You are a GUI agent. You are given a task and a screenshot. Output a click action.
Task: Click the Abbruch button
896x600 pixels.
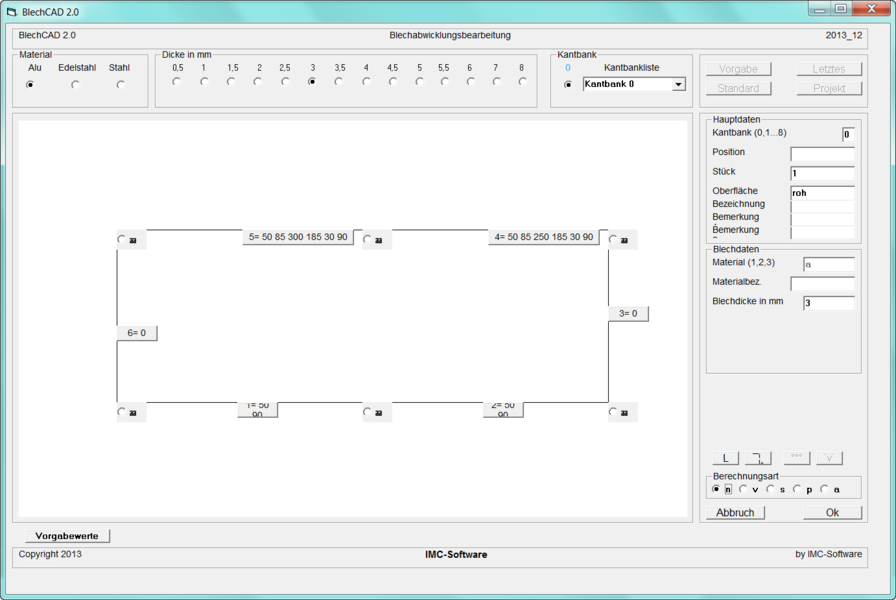735,513
